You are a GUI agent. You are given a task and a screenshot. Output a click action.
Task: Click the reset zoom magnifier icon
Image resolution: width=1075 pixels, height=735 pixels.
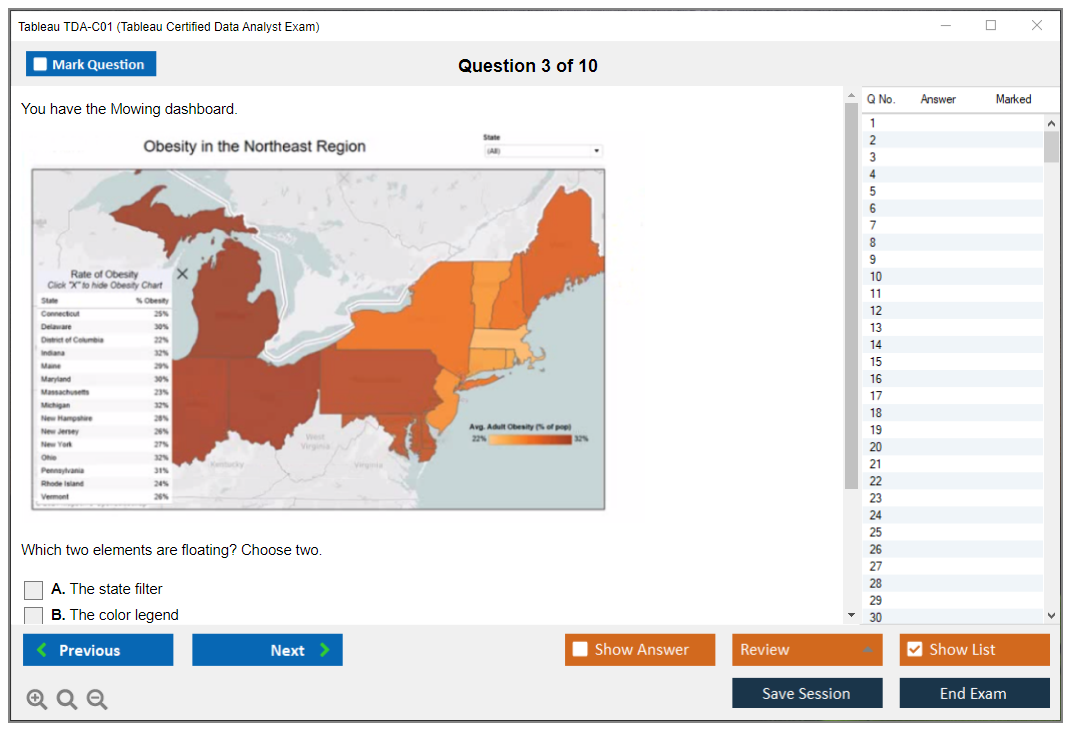tap(67, 700)
